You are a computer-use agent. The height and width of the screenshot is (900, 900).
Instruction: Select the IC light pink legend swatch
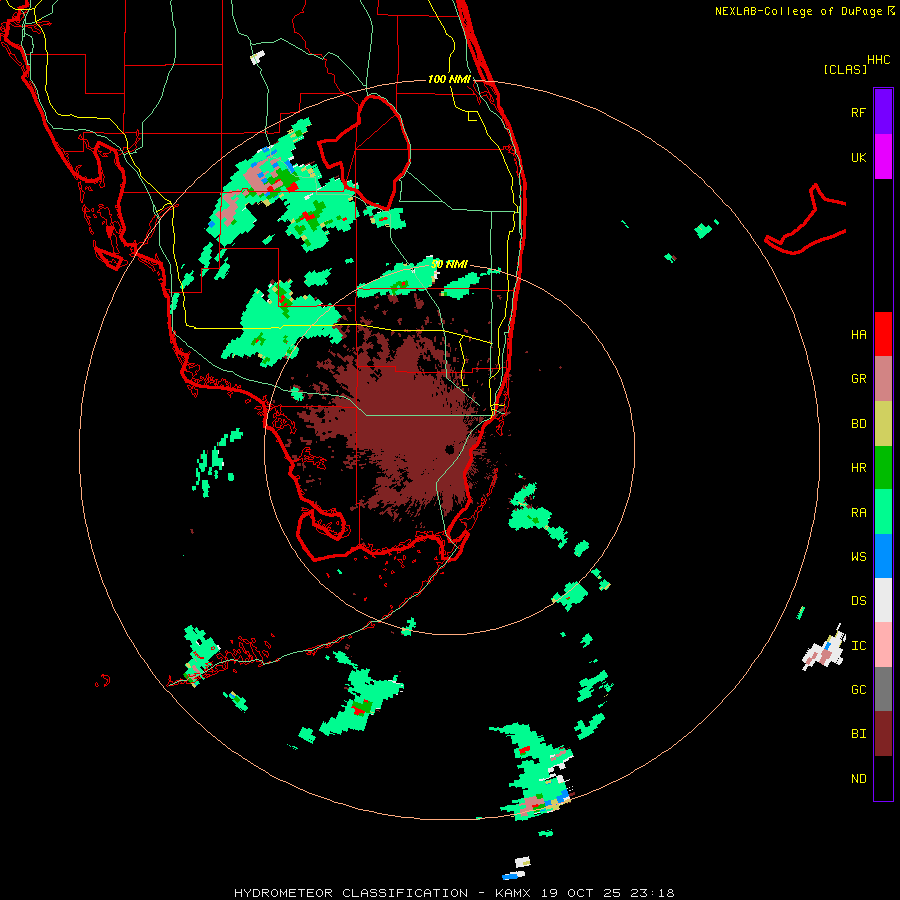point(883,645)
